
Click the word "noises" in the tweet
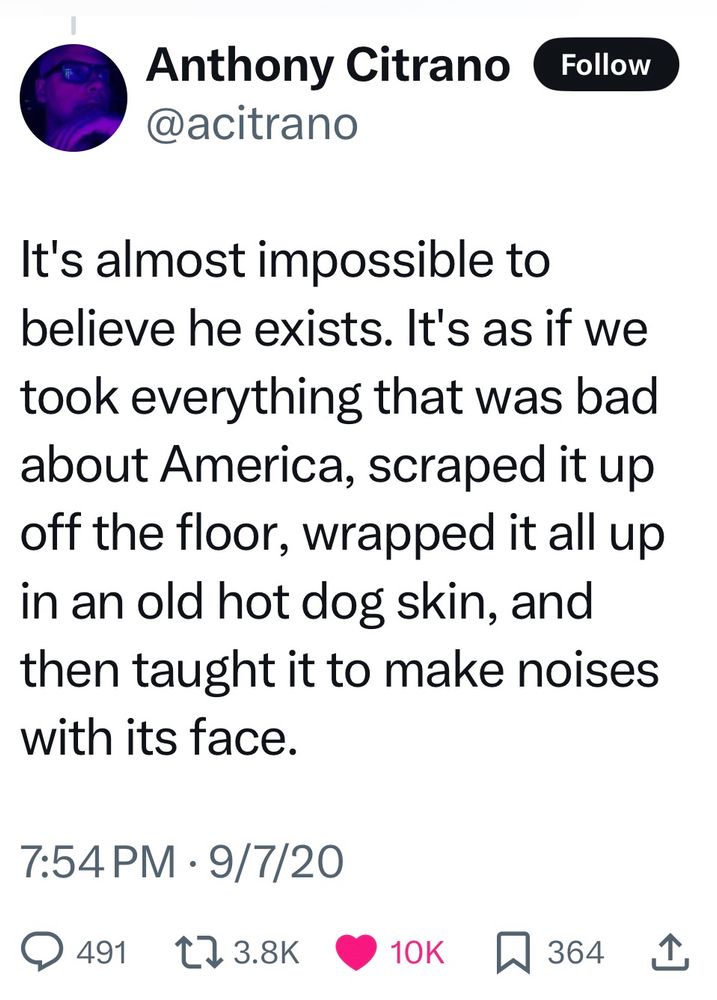point(593,671)
